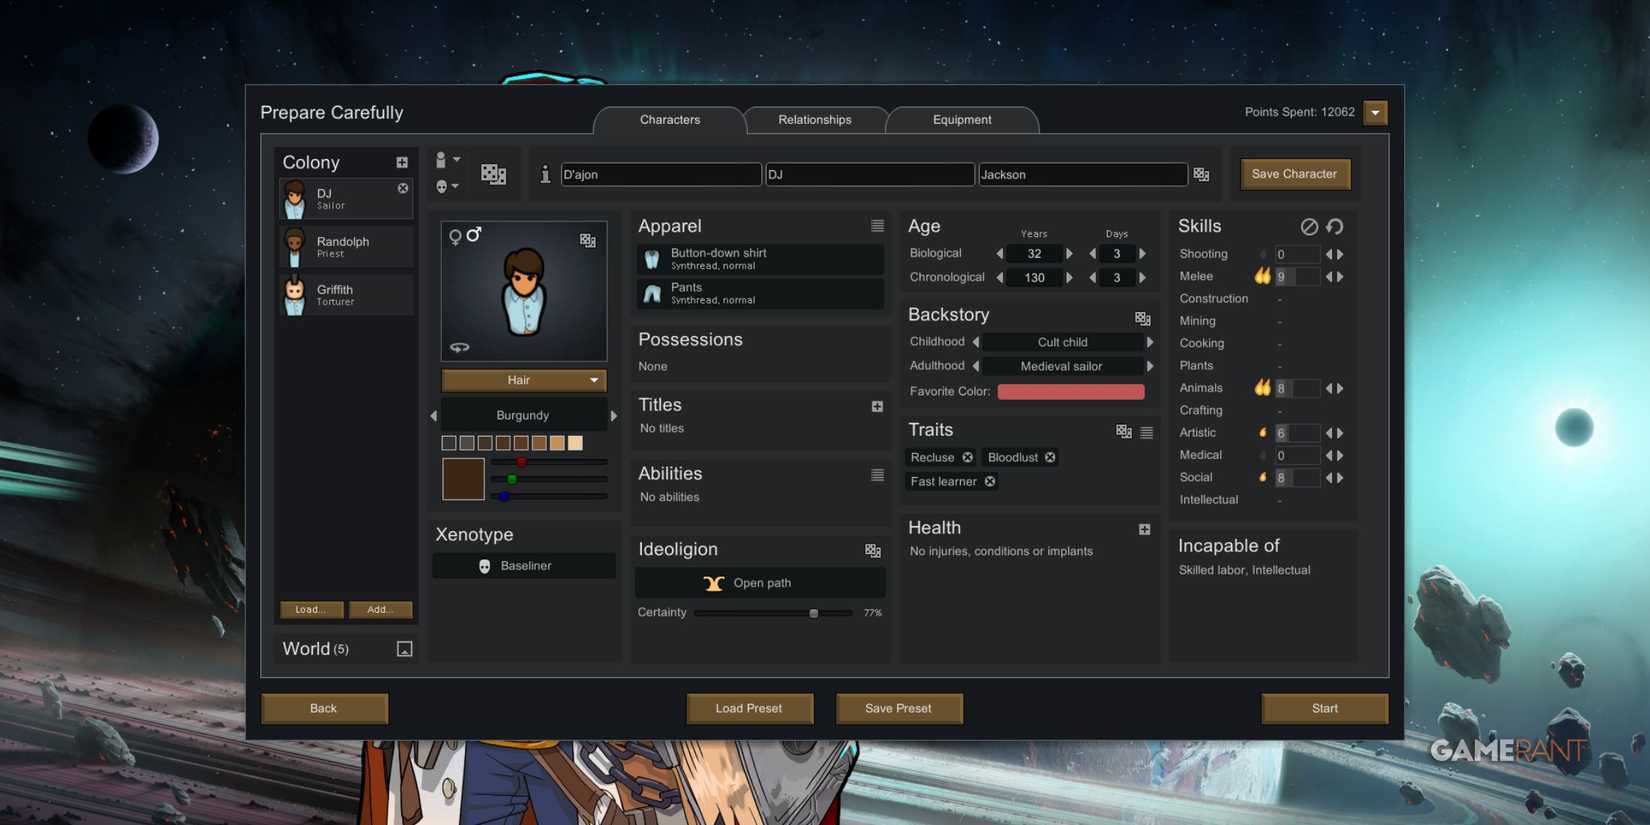Toggle the Melee passion flame icon
1650x825 pixels.
[1262, 276]
